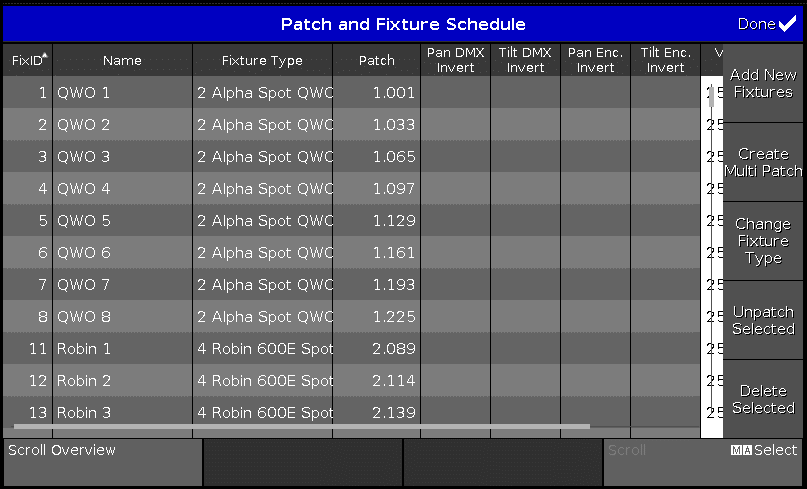This screenshot has width=807, height=489.
Task: Choose Change Fixture Type
Action: pyautogui.click(x=763, y=241)
